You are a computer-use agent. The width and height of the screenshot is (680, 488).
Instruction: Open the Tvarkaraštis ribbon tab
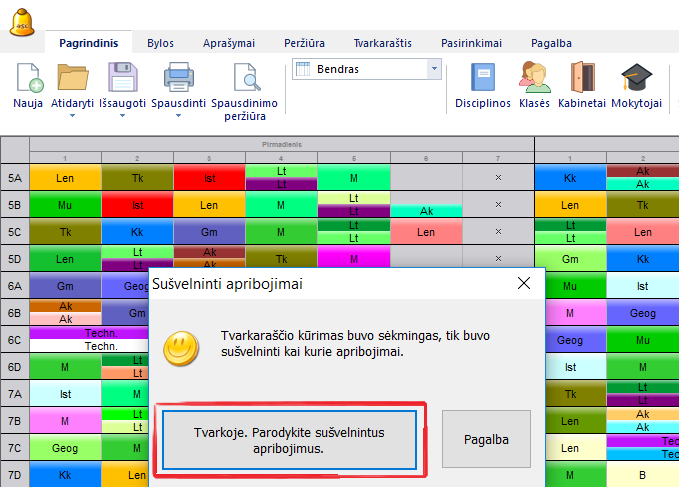pyautogui.click(x=382, y=43)
